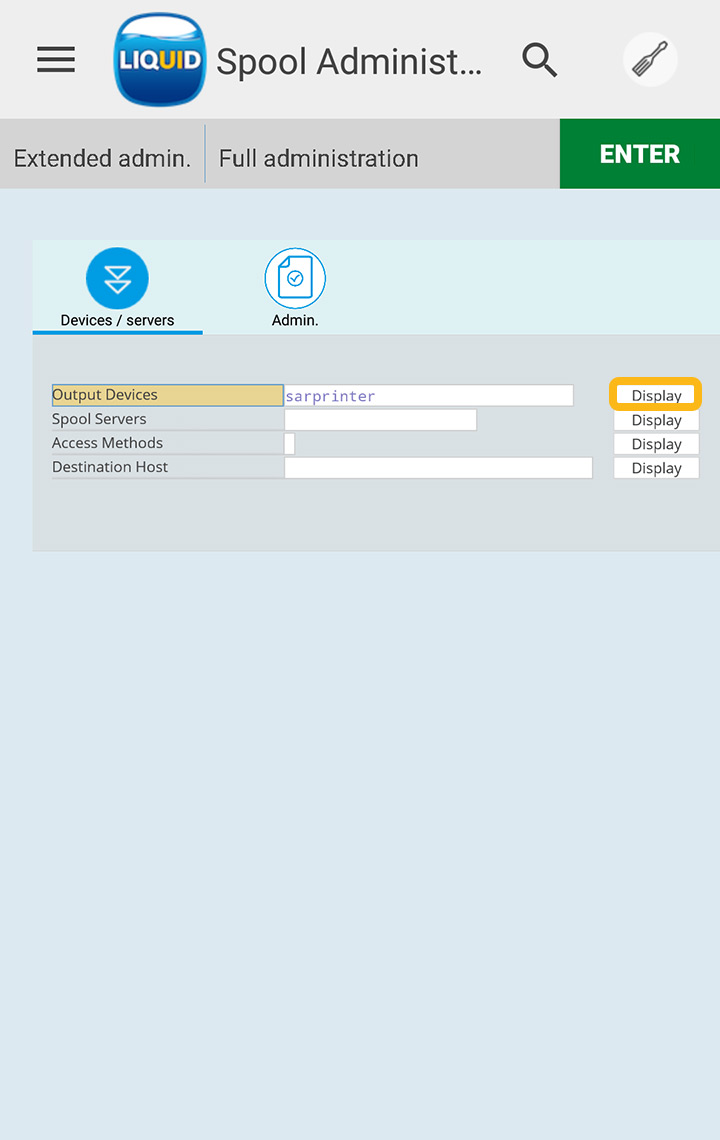Click Display button for Access Methods
The height and width of the screenshot is (1140, 720).
click(656, 444)
